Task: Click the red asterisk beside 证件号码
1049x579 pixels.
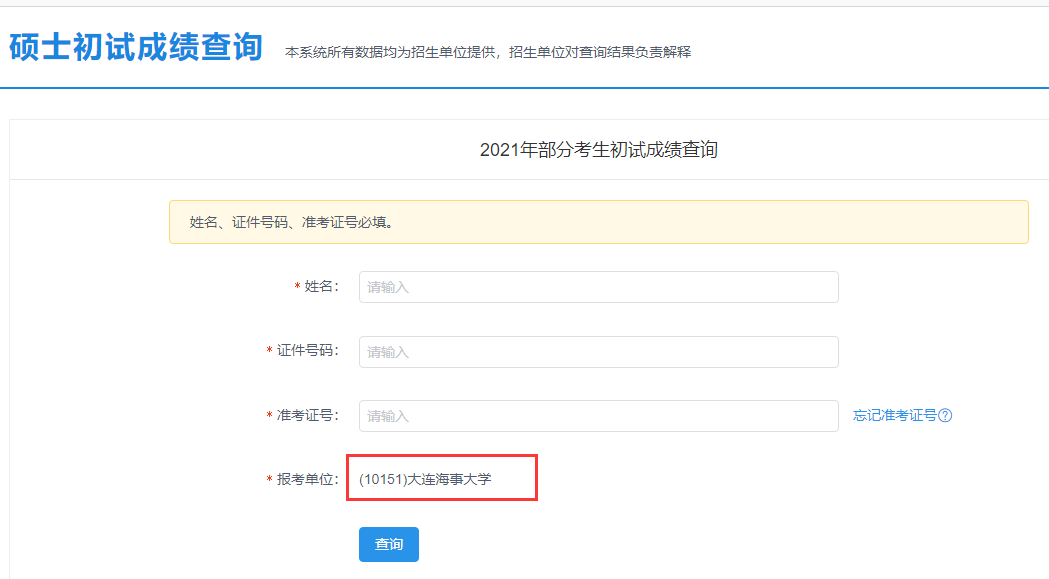Action: (269, 352)
